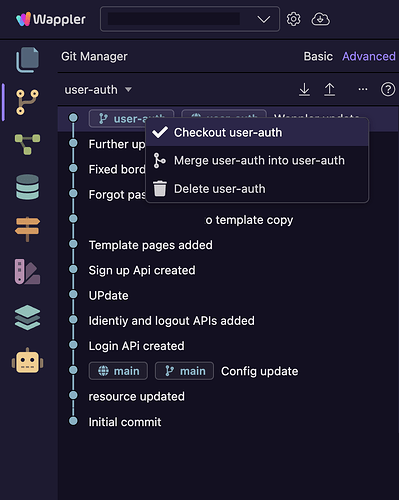Open the three-dots more options menu
Image resolution: width=399 pixels, height=500 pixels.
[x=363, y=89]
